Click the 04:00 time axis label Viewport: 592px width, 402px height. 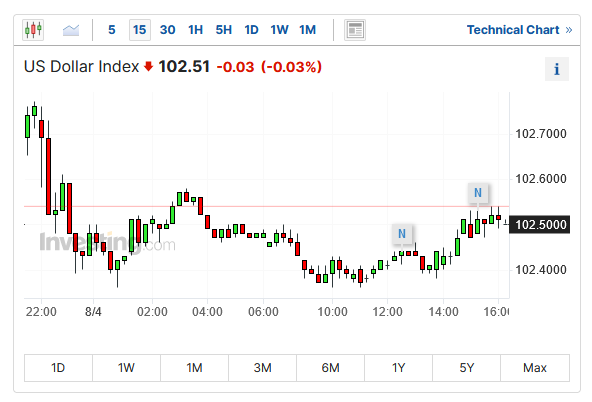coord(207,312)
